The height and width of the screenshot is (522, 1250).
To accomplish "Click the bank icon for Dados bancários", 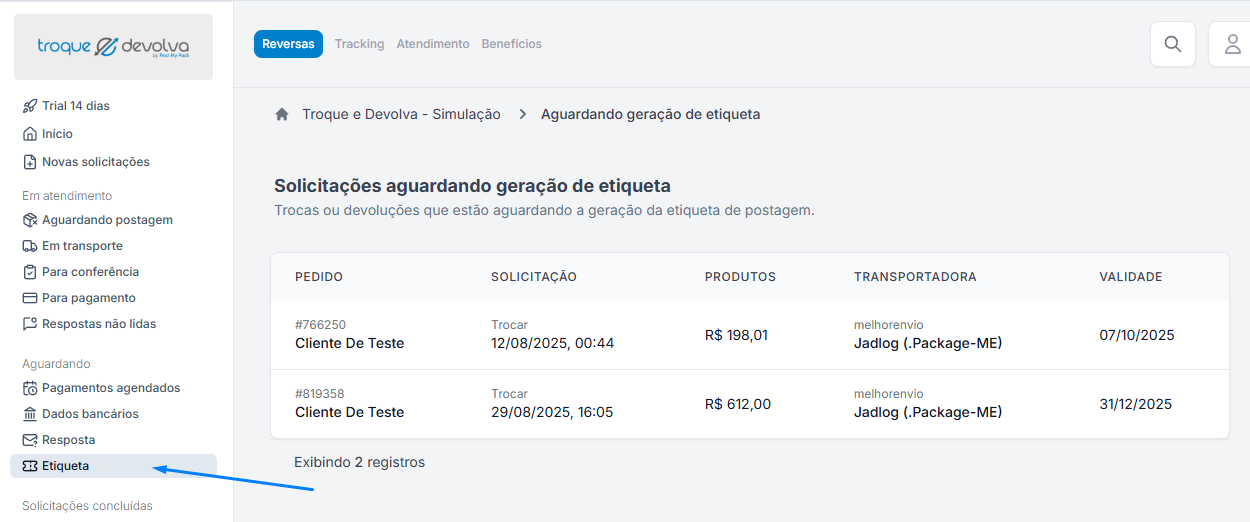I will [30, 414].
